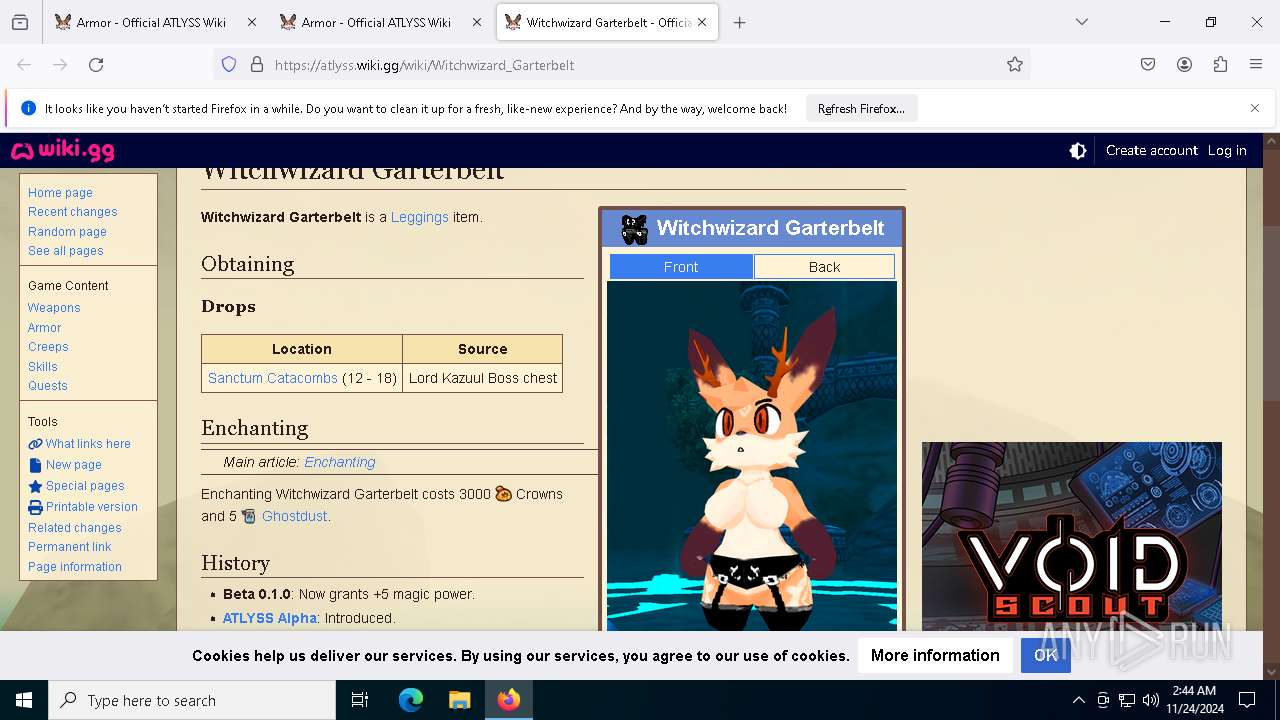Click the taskbar search box
The width and height of the screenshot is (1280, 720).
pos(192,700)
